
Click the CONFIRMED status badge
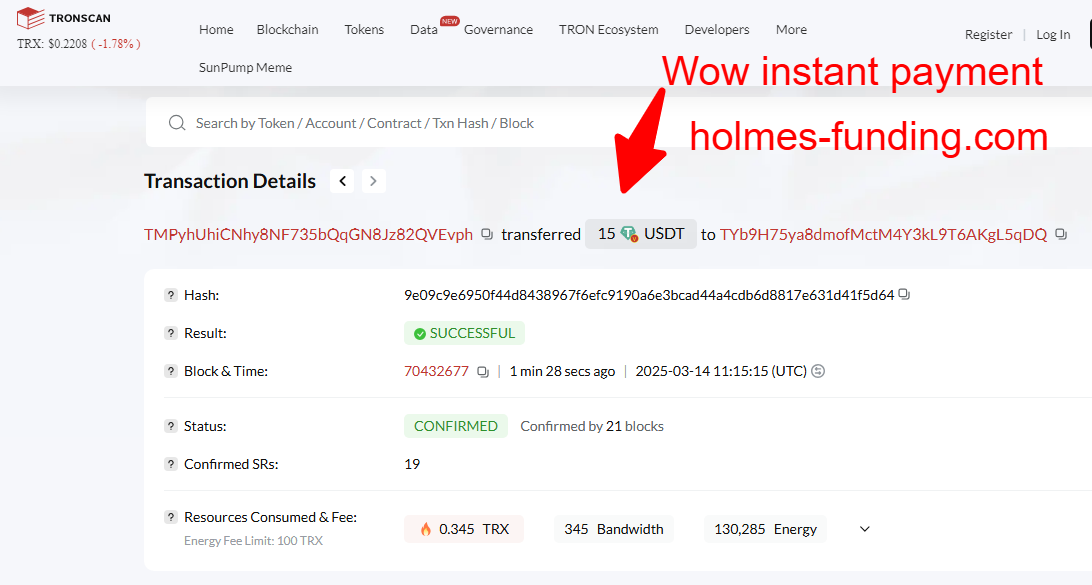click(456, 426)
